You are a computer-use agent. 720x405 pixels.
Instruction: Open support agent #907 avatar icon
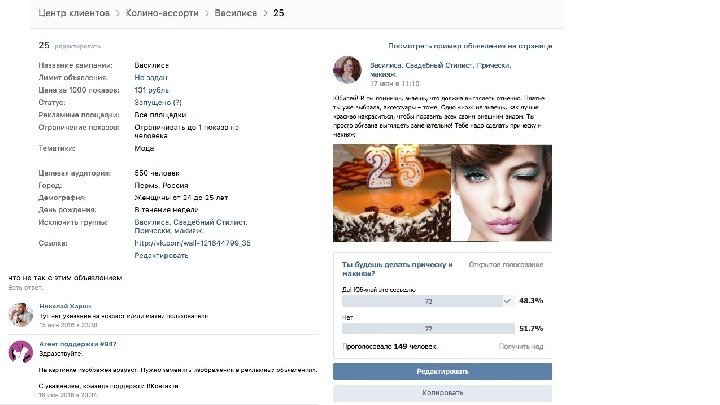point(21,352)
